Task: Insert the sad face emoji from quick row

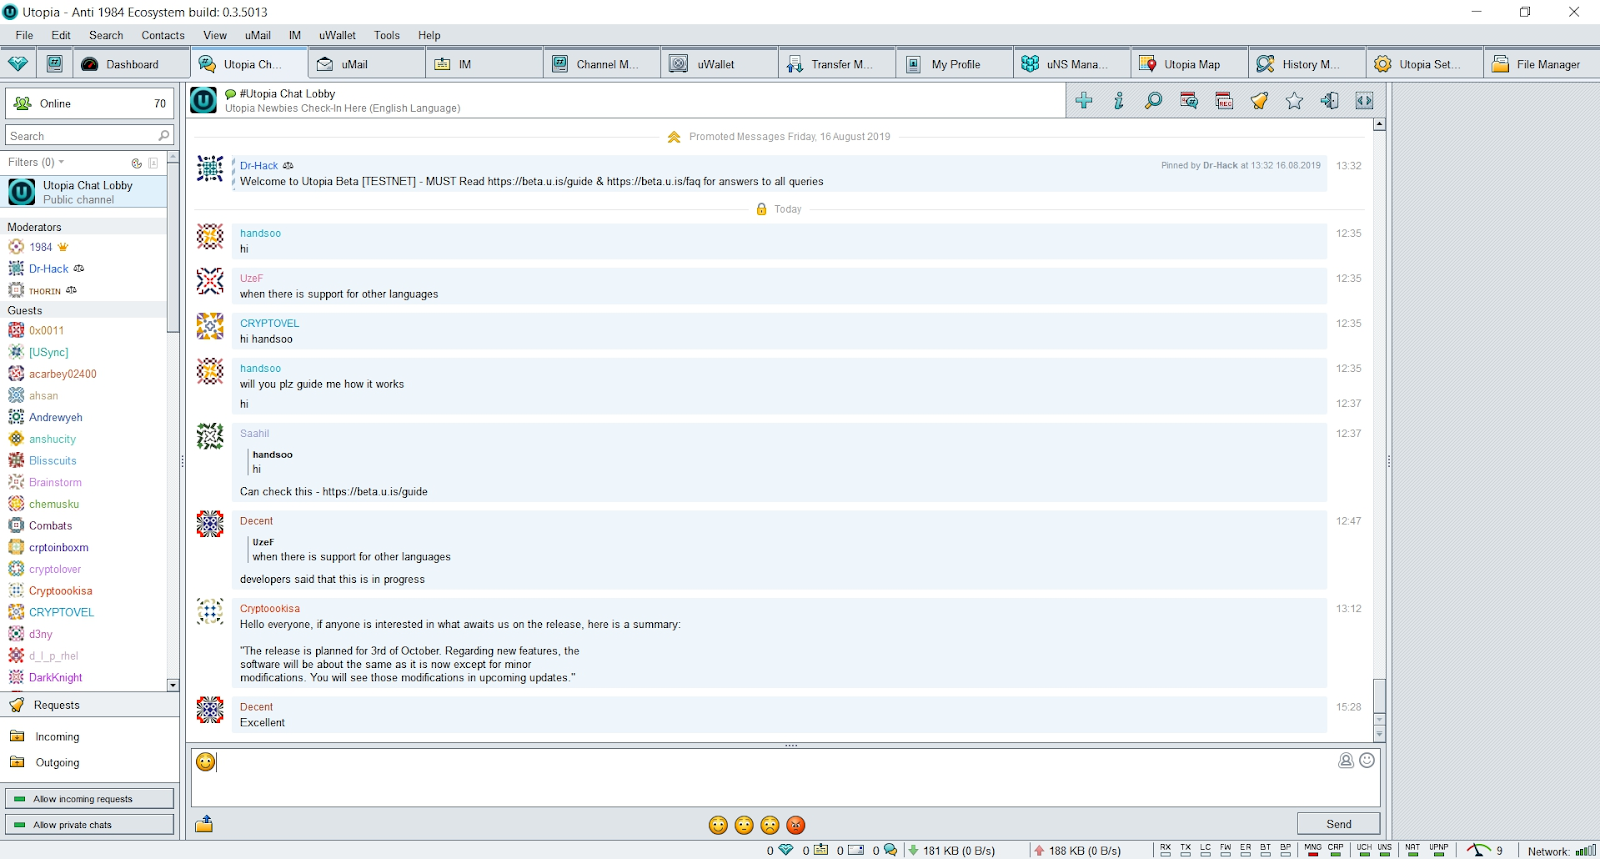Action: tap(770, 825)
